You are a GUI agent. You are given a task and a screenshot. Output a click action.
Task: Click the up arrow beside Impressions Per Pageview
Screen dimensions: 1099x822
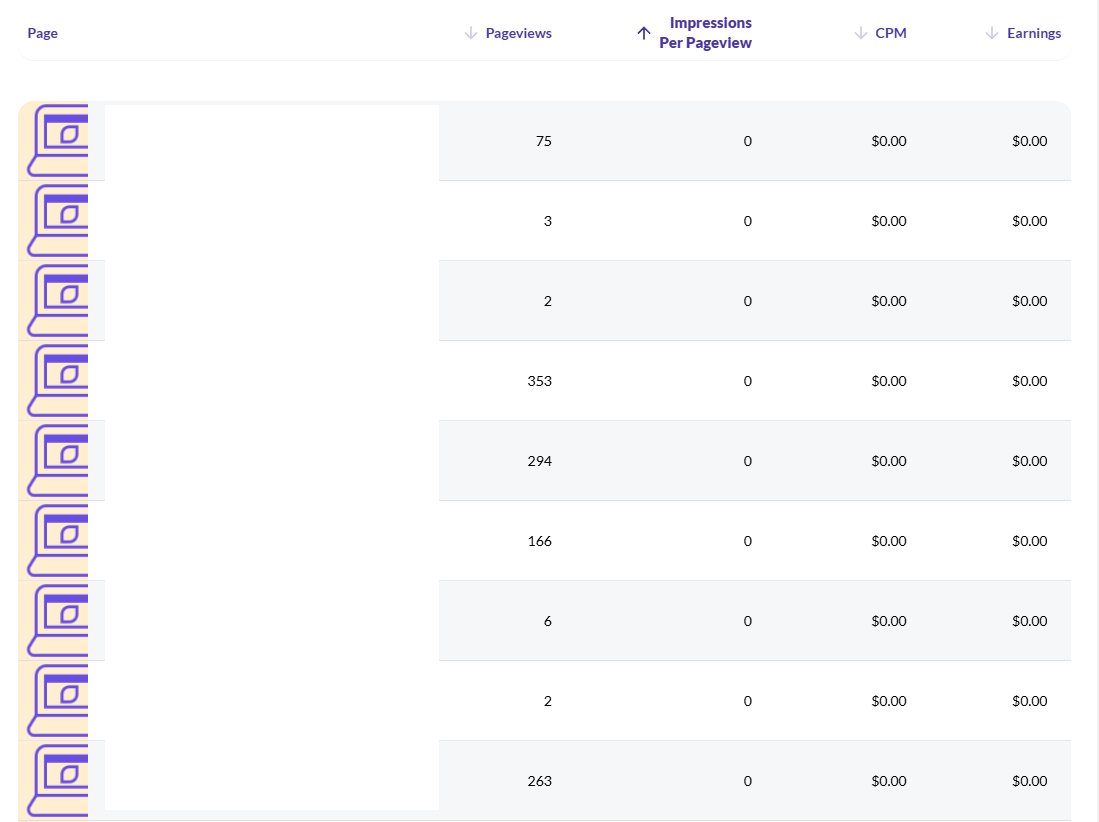644,33
